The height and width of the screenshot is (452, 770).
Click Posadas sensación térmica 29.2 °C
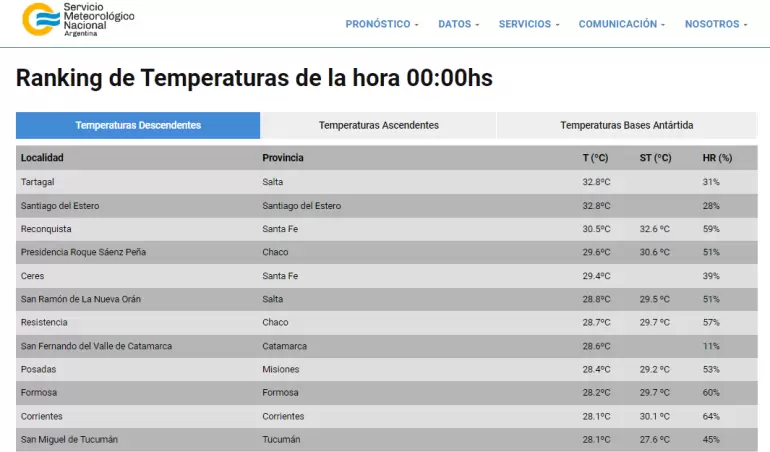click(x=655, y=369)
